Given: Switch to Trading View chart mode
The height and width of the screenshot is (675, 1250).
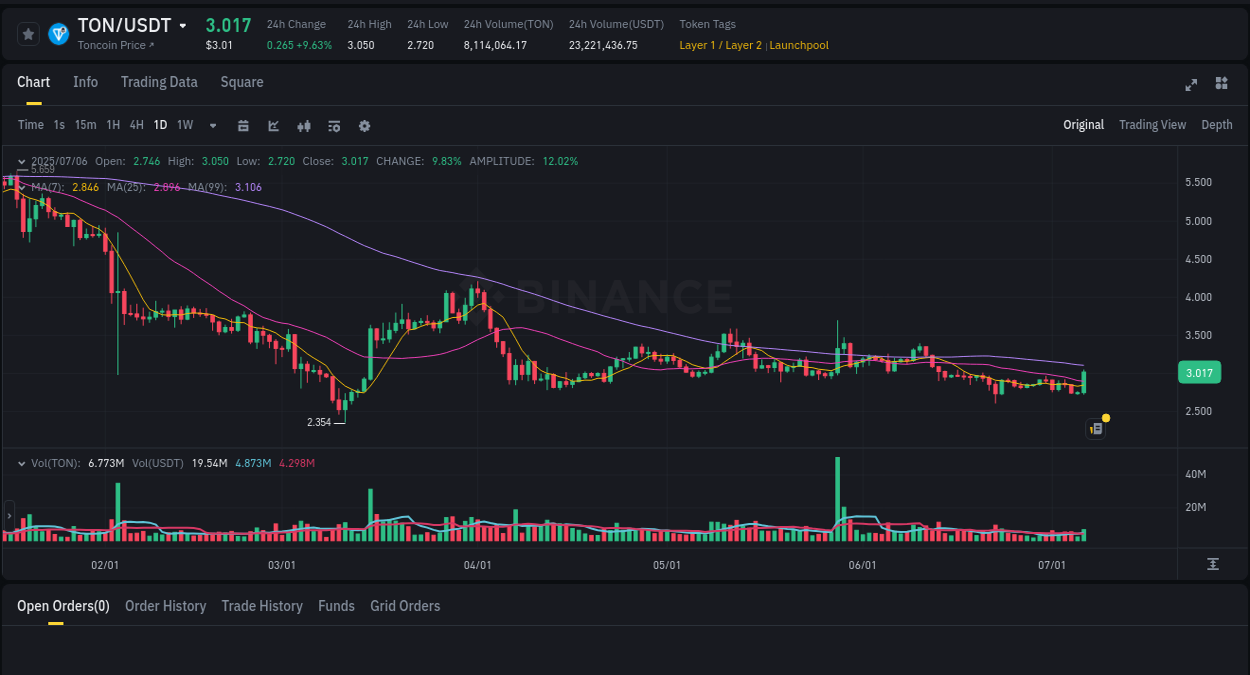Looking at the screenshot, I should tap(1152, 124).
